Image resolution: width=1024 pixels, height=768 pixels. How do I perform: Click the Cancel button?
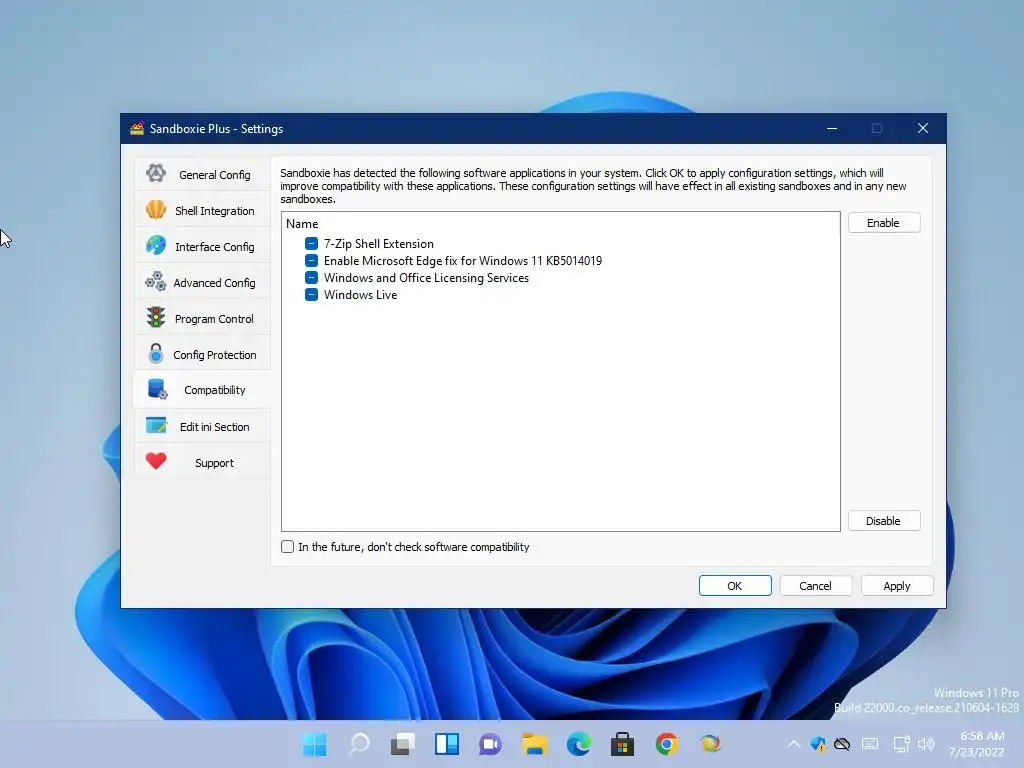[815, 586]
